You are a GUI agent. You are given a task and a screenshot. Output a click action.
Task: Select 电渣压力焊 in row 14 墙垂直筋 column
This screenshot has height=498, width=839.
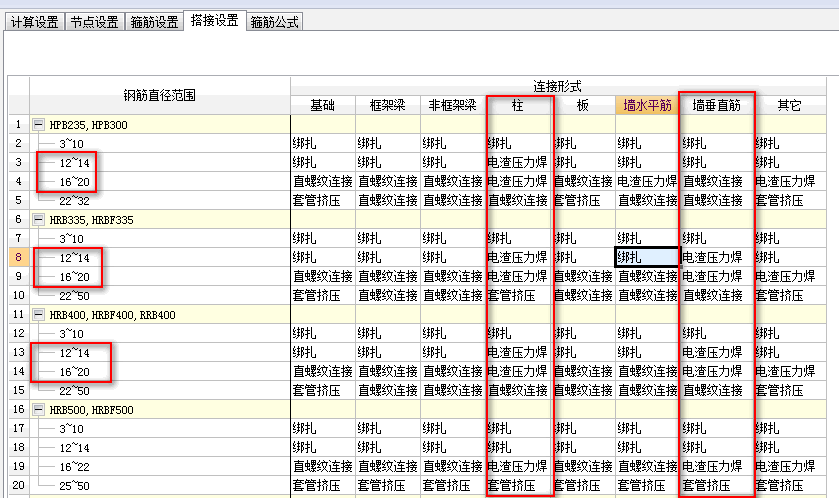pyautogui.click(x=716, y=371)
